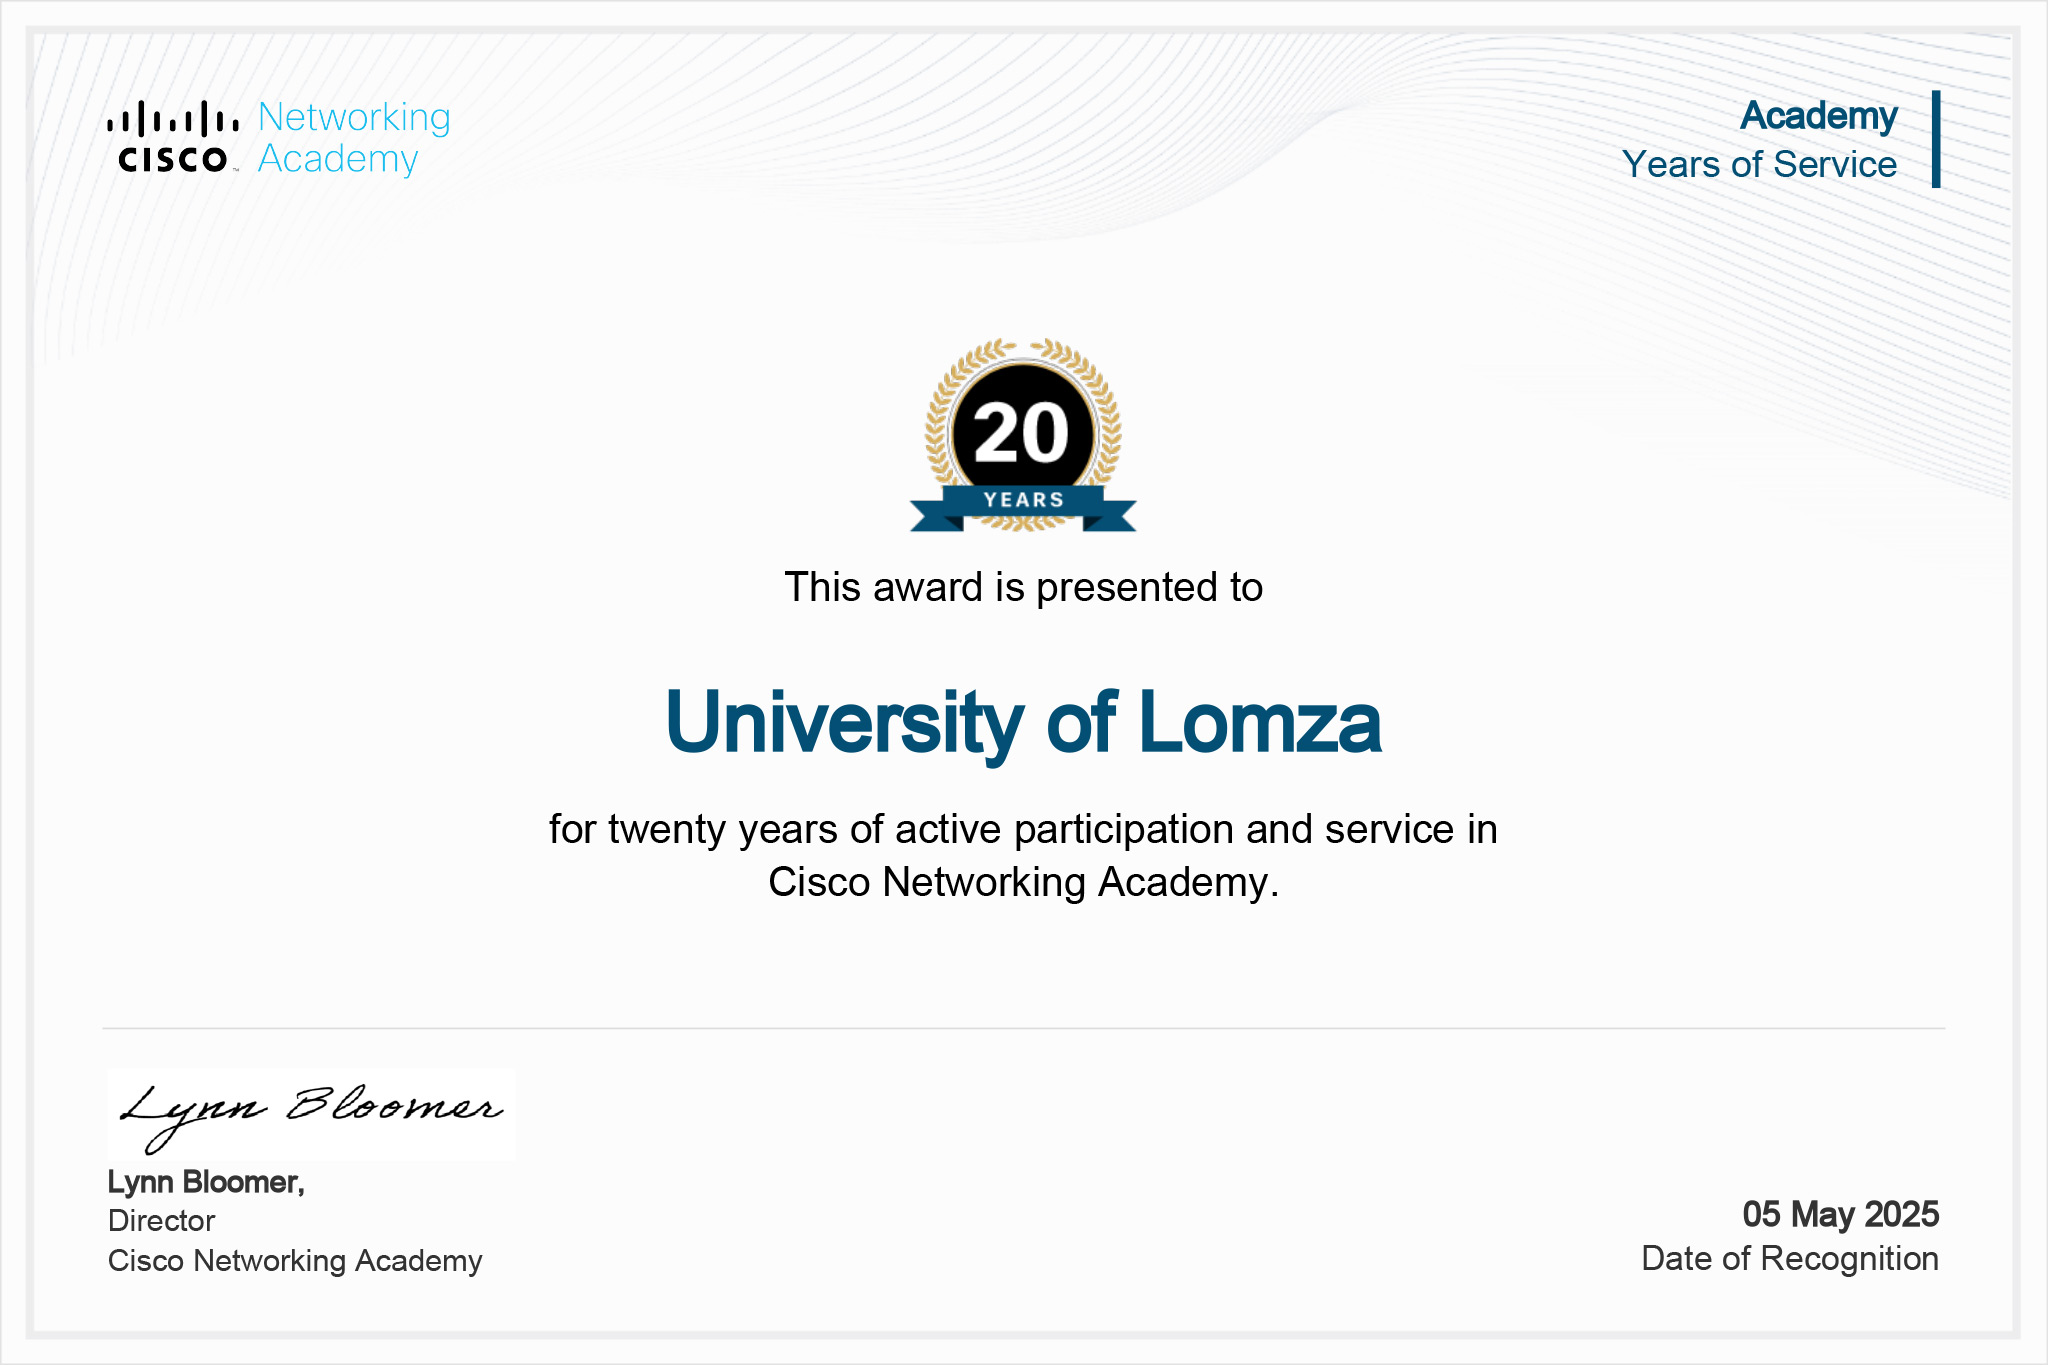
Task: Click the Director title text
Action: click(161, 1221)
